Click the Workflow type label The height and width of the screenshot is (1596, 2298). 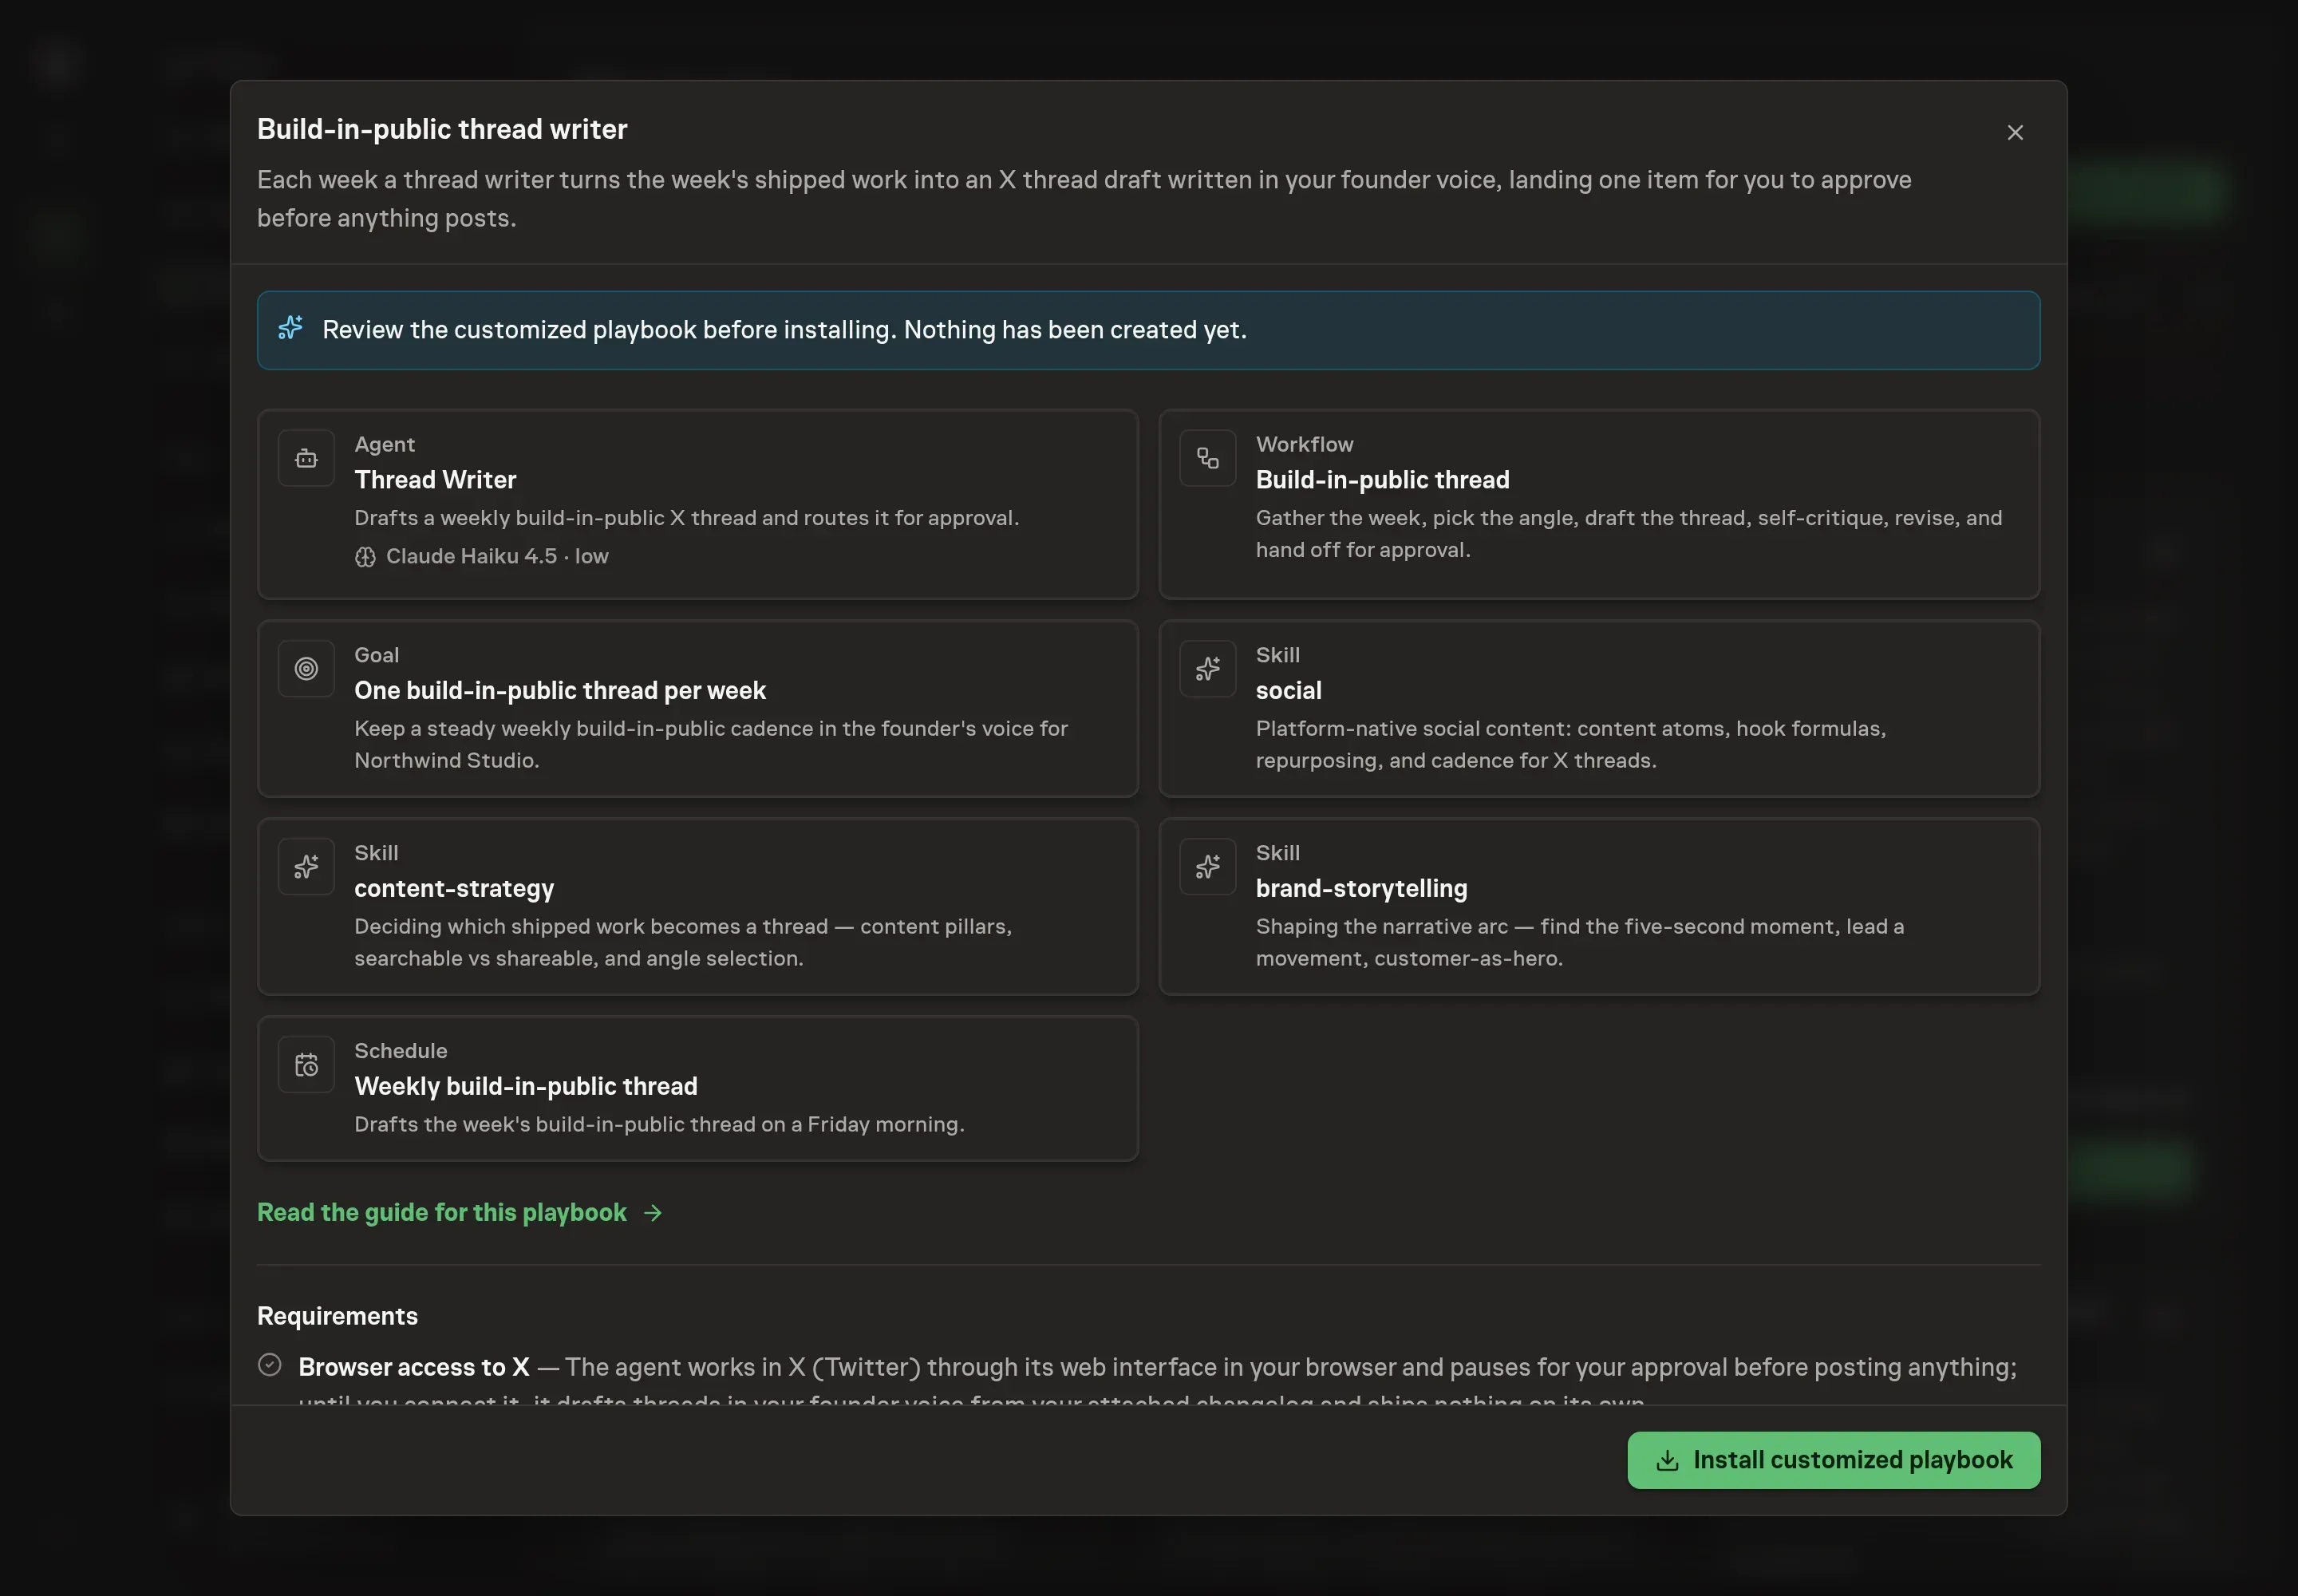coord(1304,444)
